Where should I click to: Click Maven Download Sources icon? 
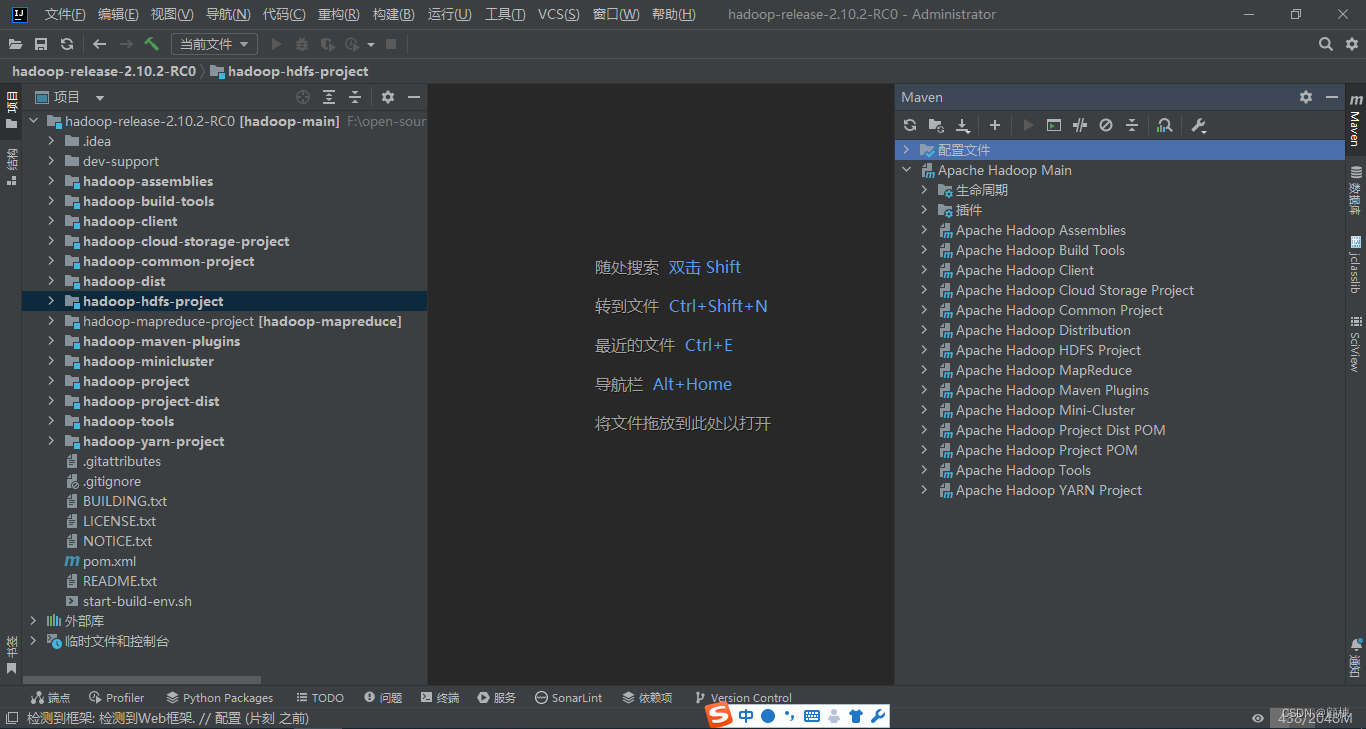(x=962, y=125)
